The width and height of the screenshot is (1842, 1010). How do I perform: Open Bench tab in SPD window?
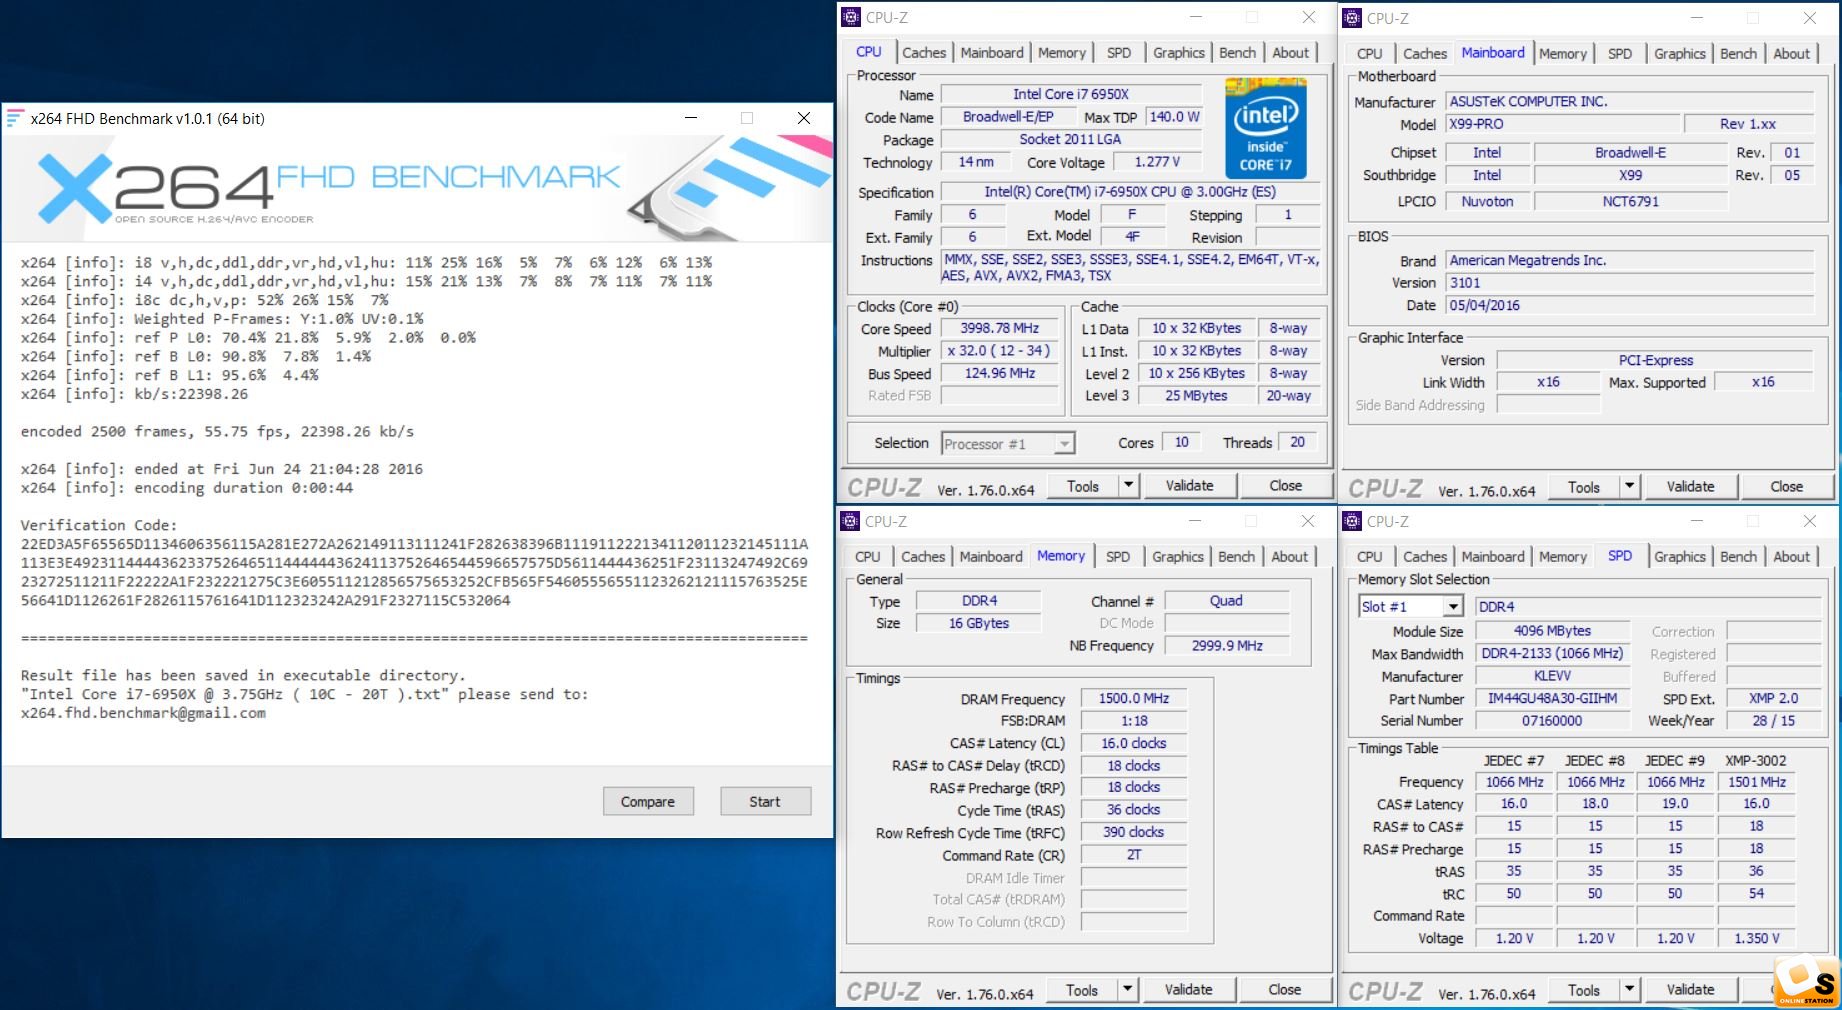(1739, 557)
